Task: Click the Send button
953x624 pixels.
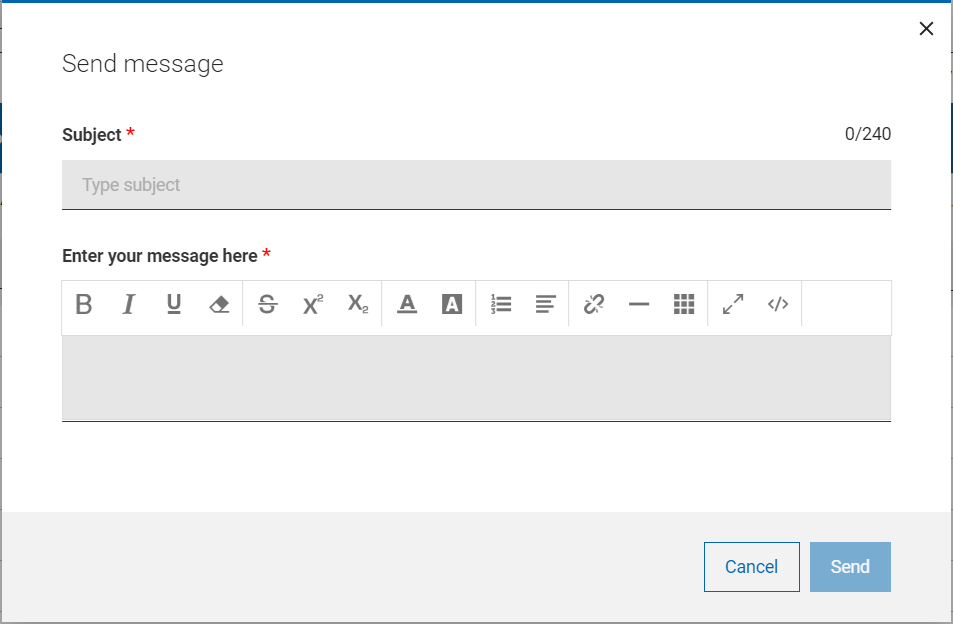Action: point(849,566)
